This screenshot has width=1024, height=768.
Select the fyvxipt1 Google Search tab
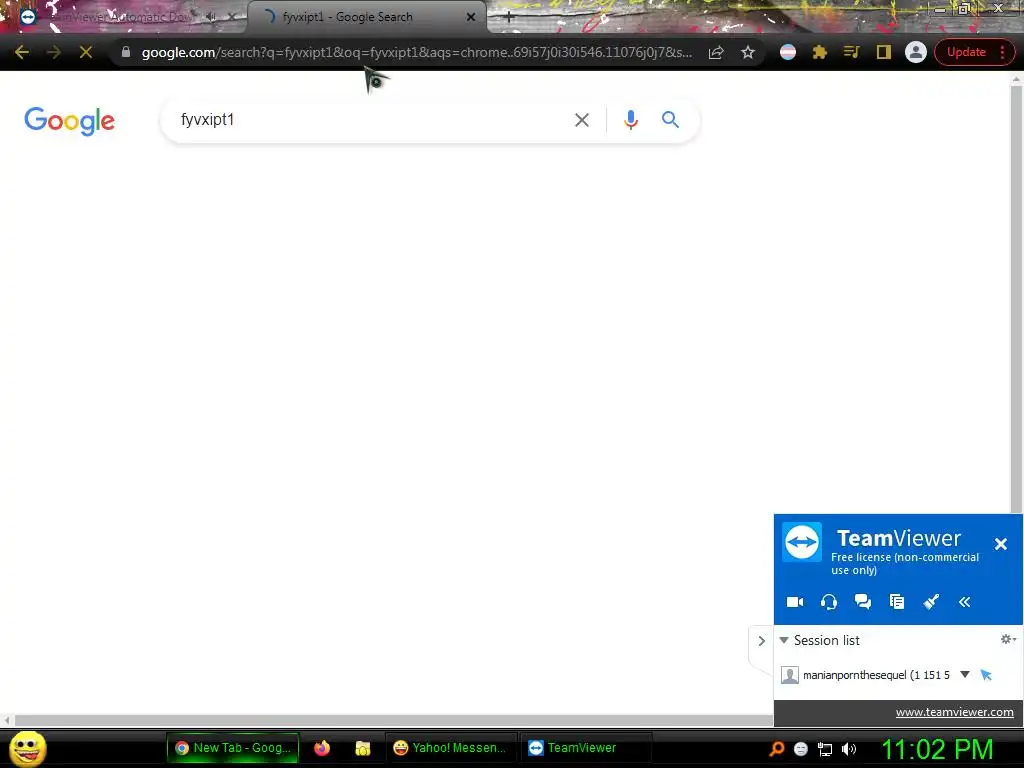[366, 17]
